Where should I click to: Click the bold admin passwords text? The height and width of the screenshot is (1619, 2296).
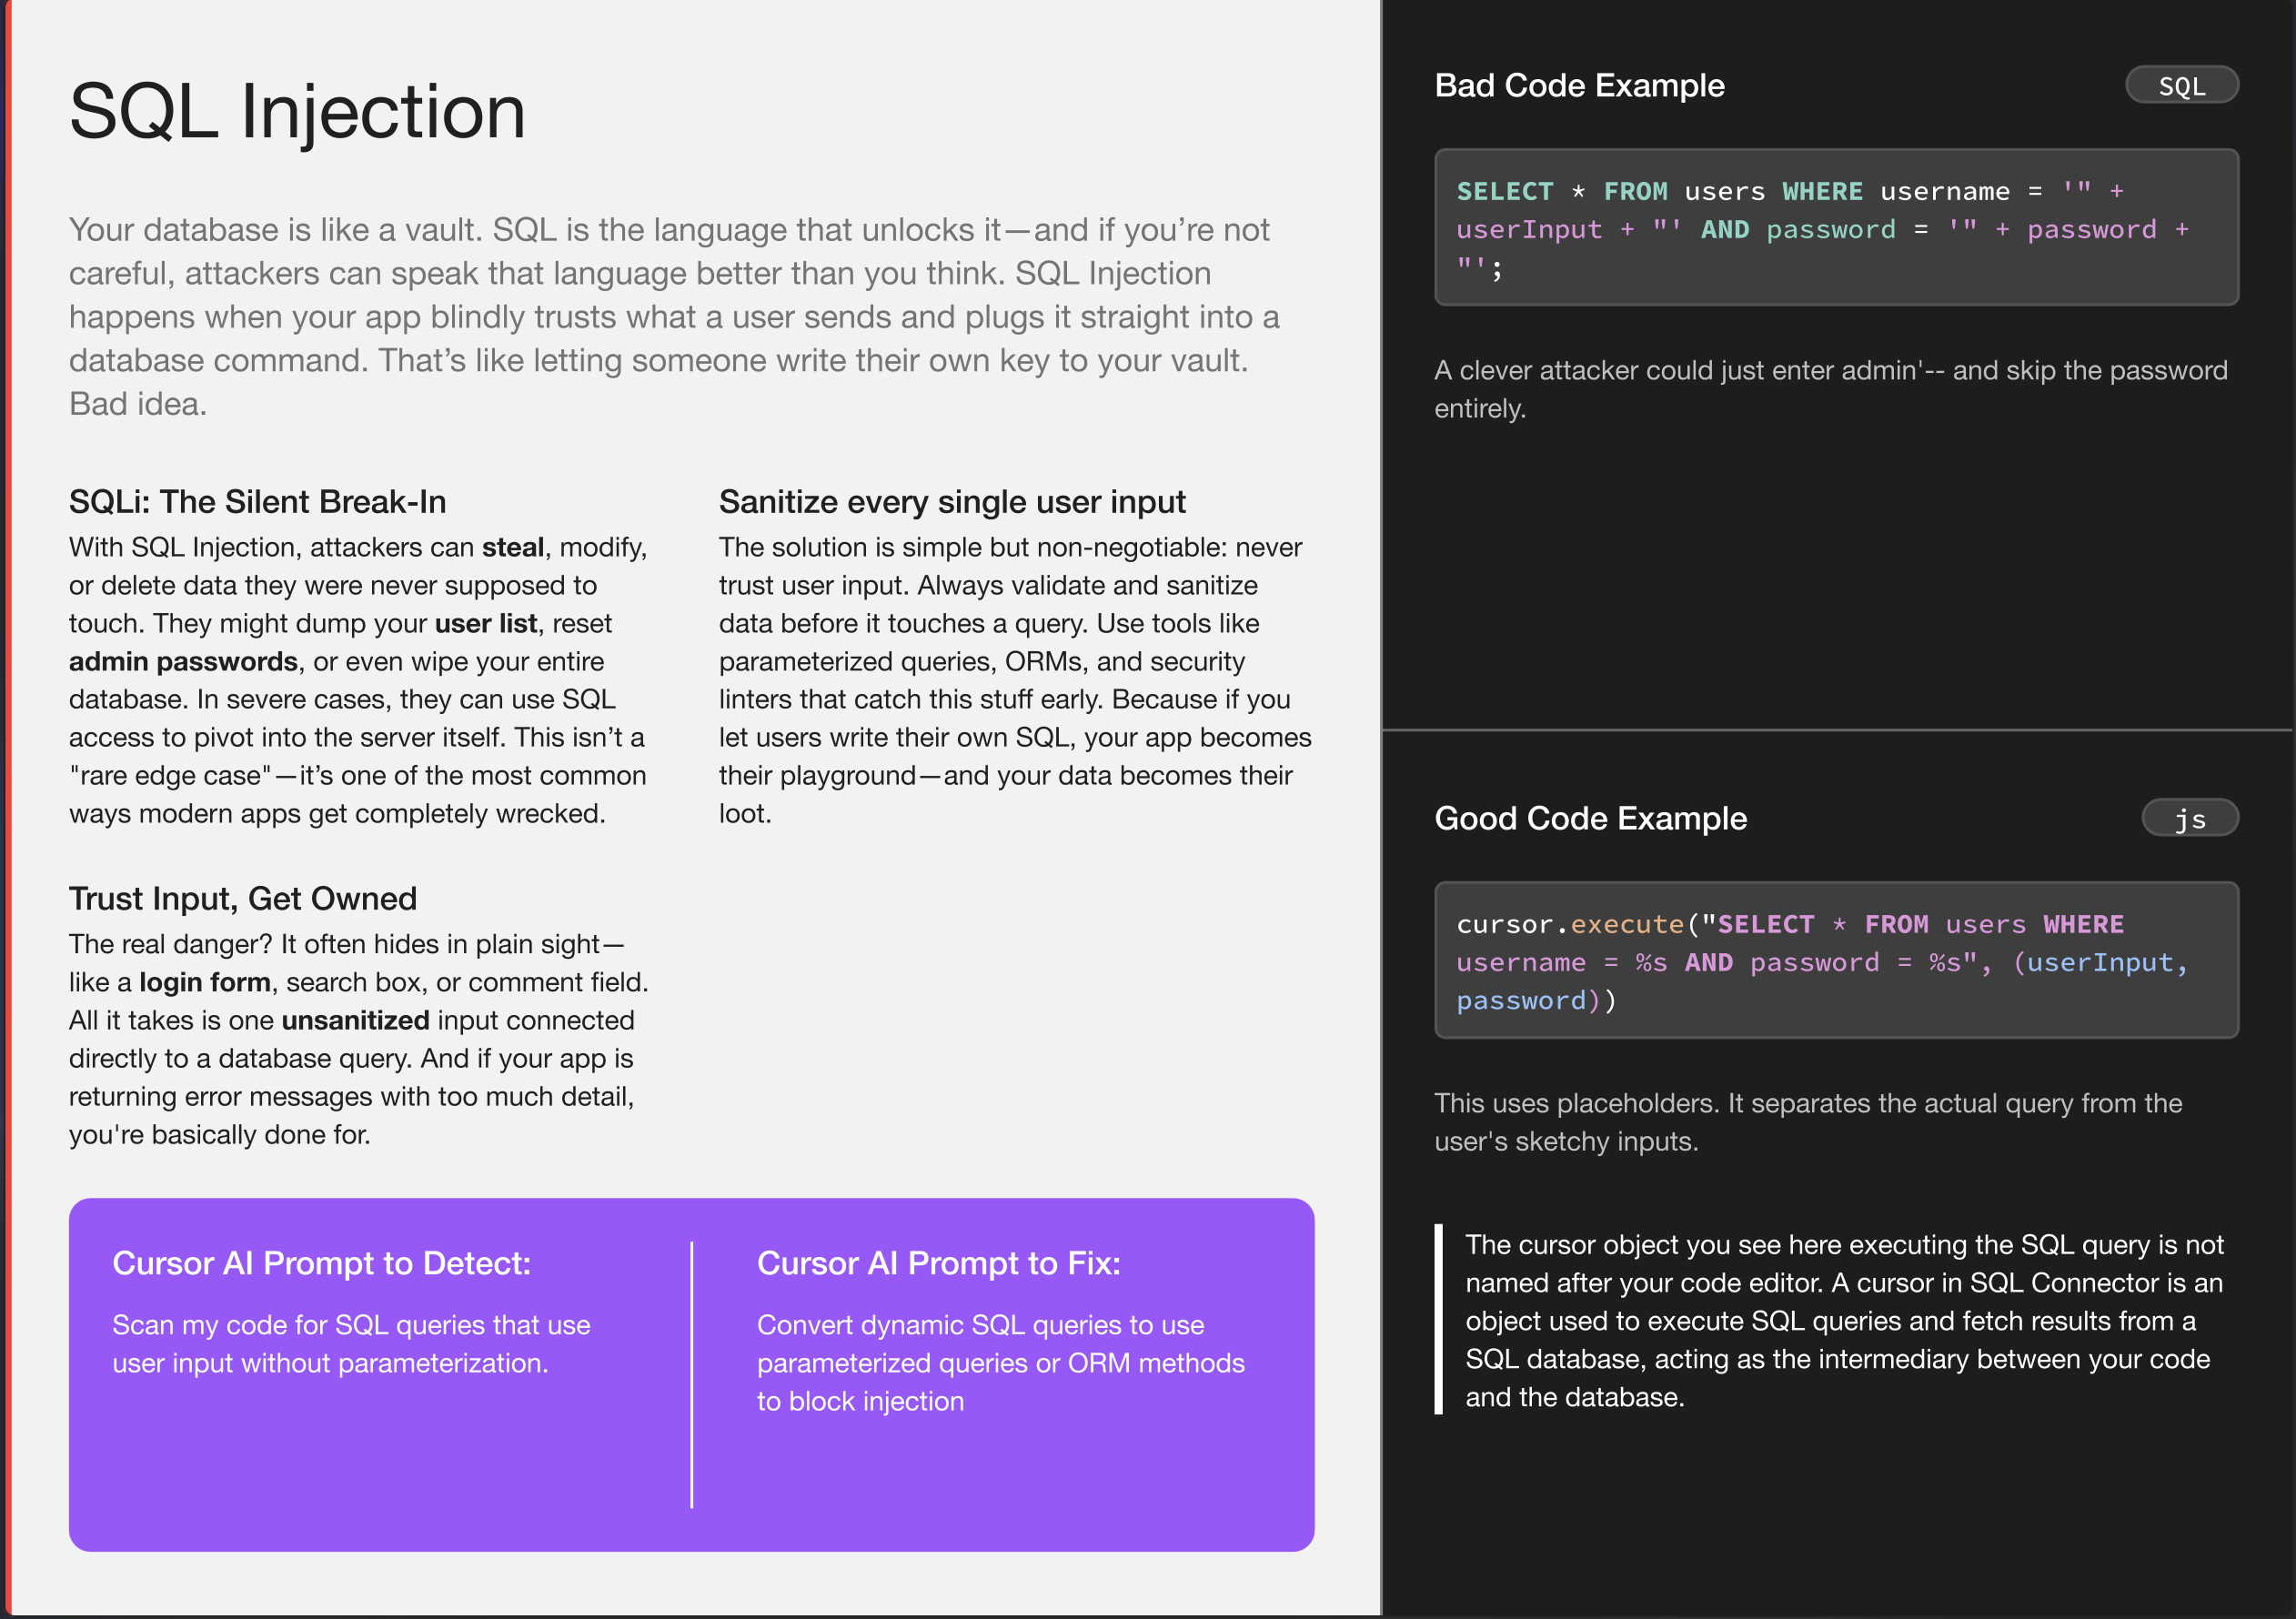[183, 662]
